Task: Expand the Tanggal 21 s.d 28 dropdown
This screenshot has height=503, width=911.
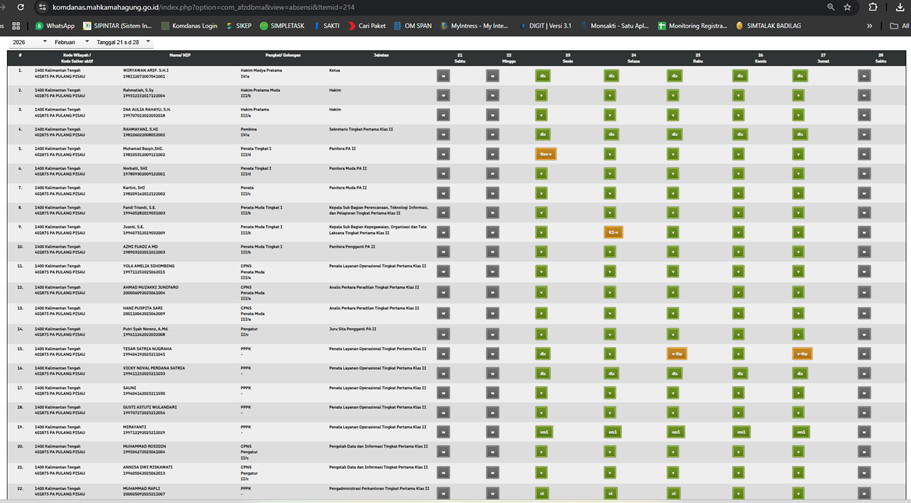Action: tap(123, 42)
